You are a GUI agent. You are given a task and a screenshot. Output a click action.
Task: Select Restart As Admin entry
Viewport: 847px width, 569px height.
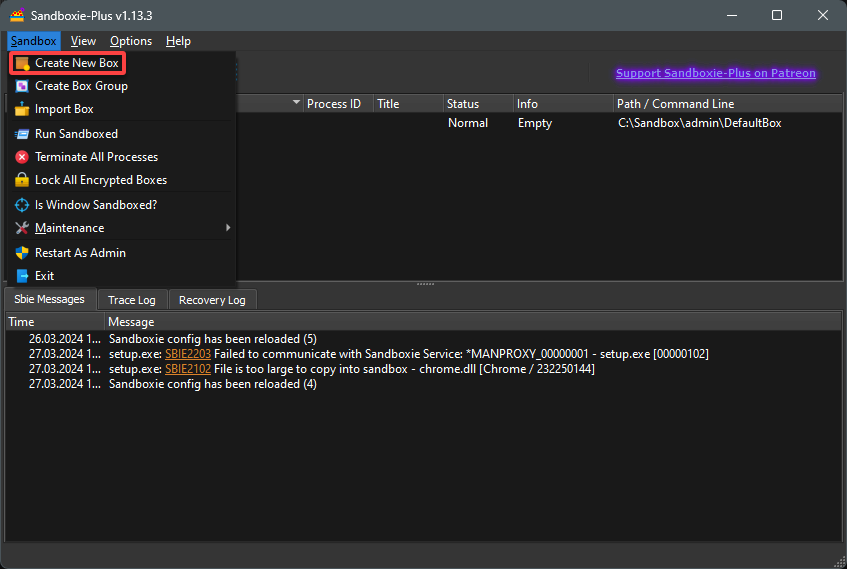point(122,253)
